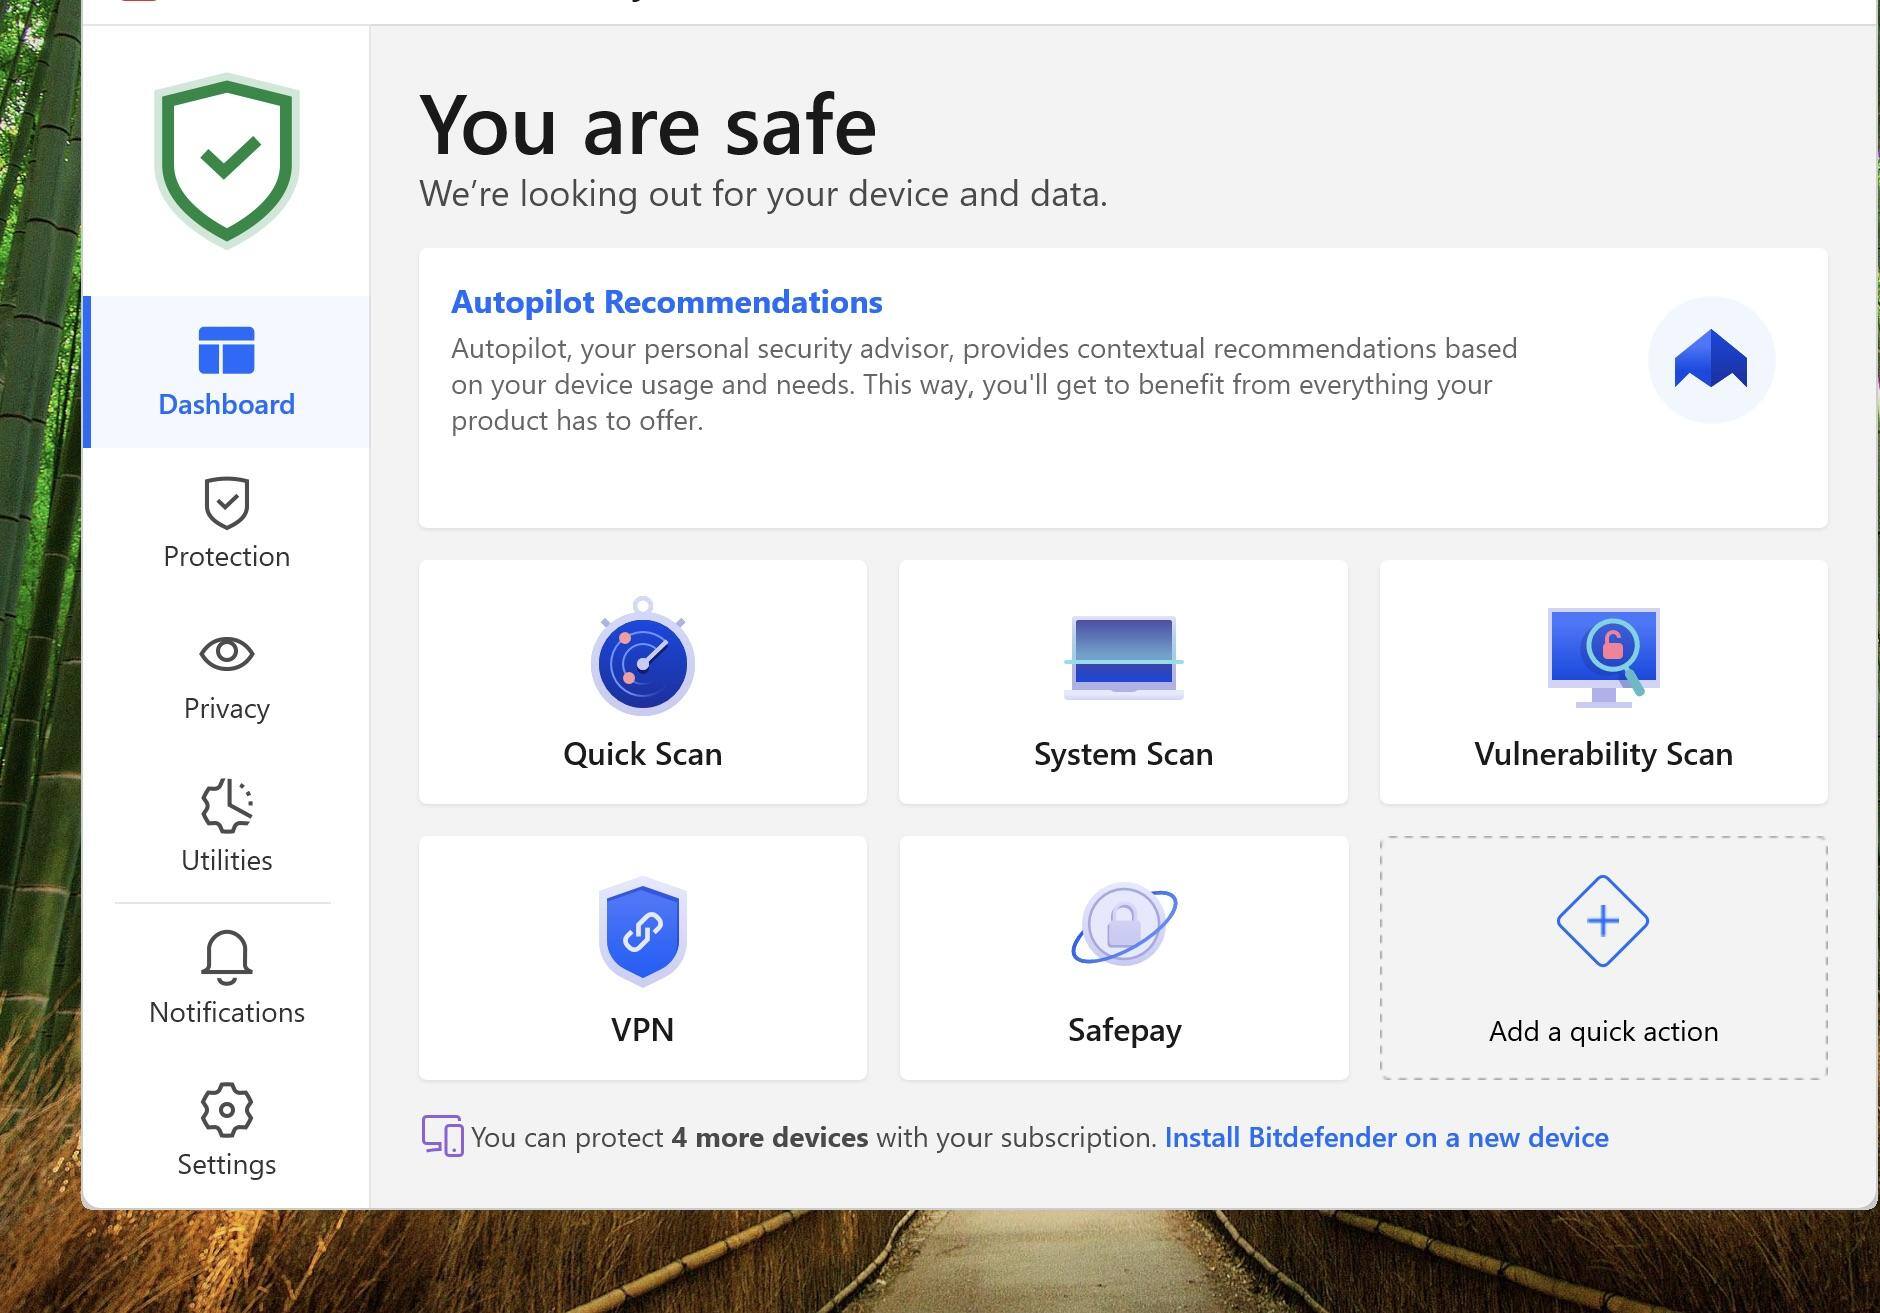Add a quick action tile

1603,958
